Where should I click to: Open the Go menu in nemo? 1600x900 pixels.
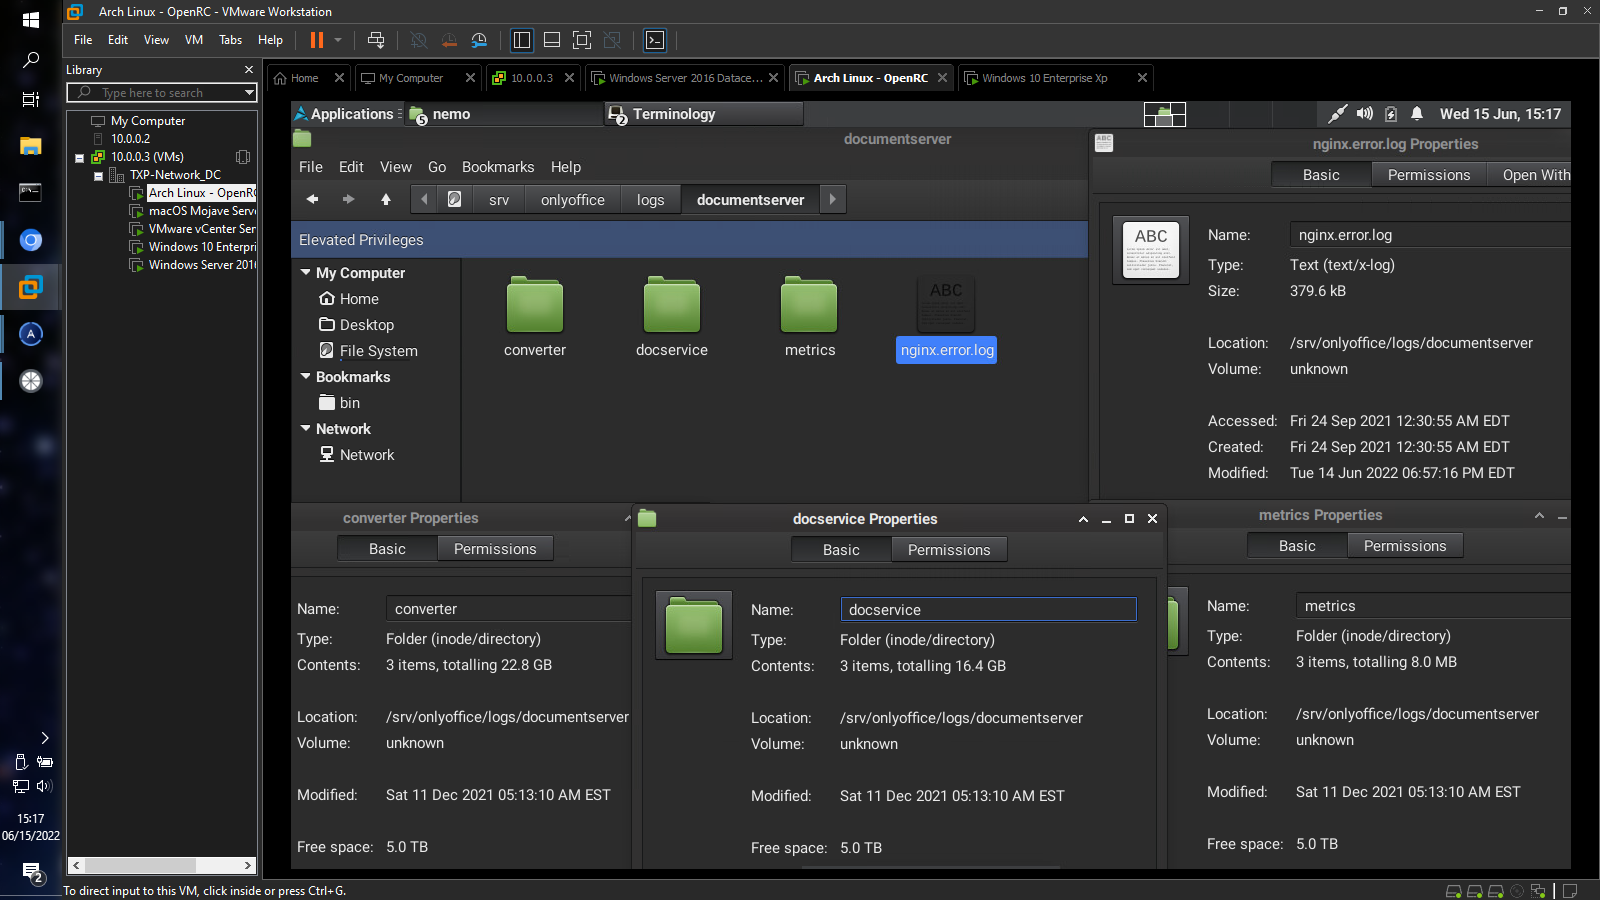click(437, 167)
